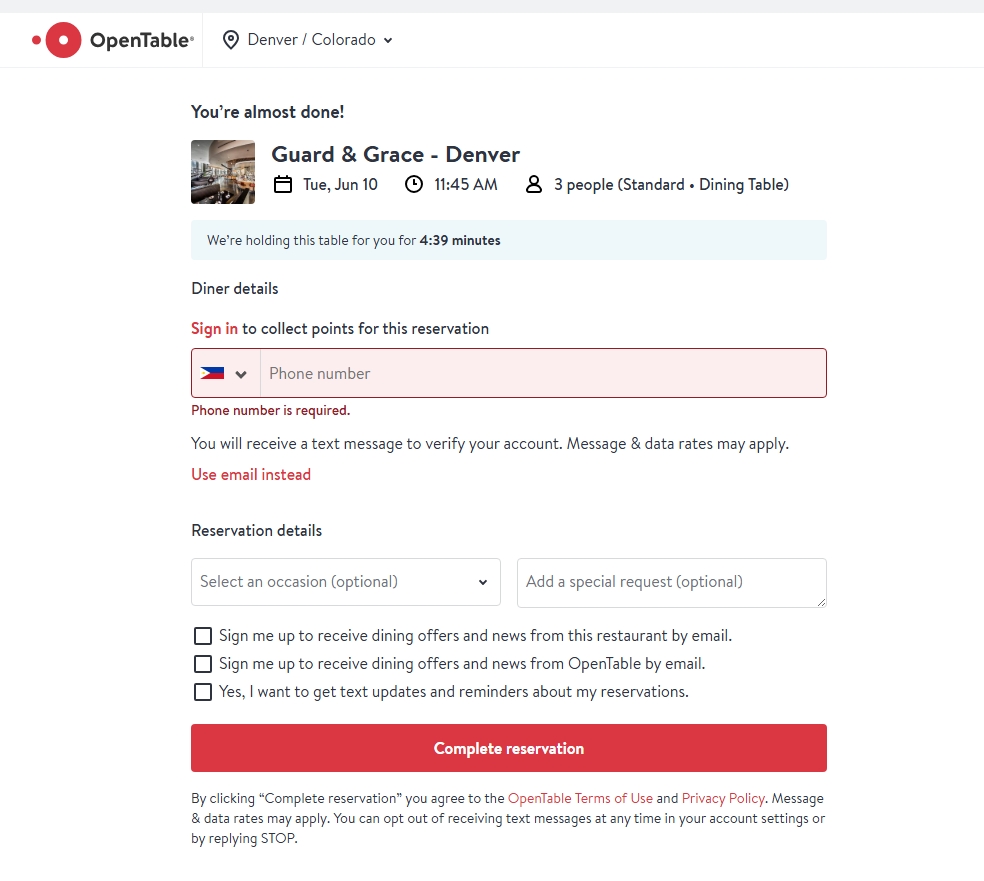Click the 'Tue, Jun 10' date text
984x881 pixels.
[x=341, y=184]
